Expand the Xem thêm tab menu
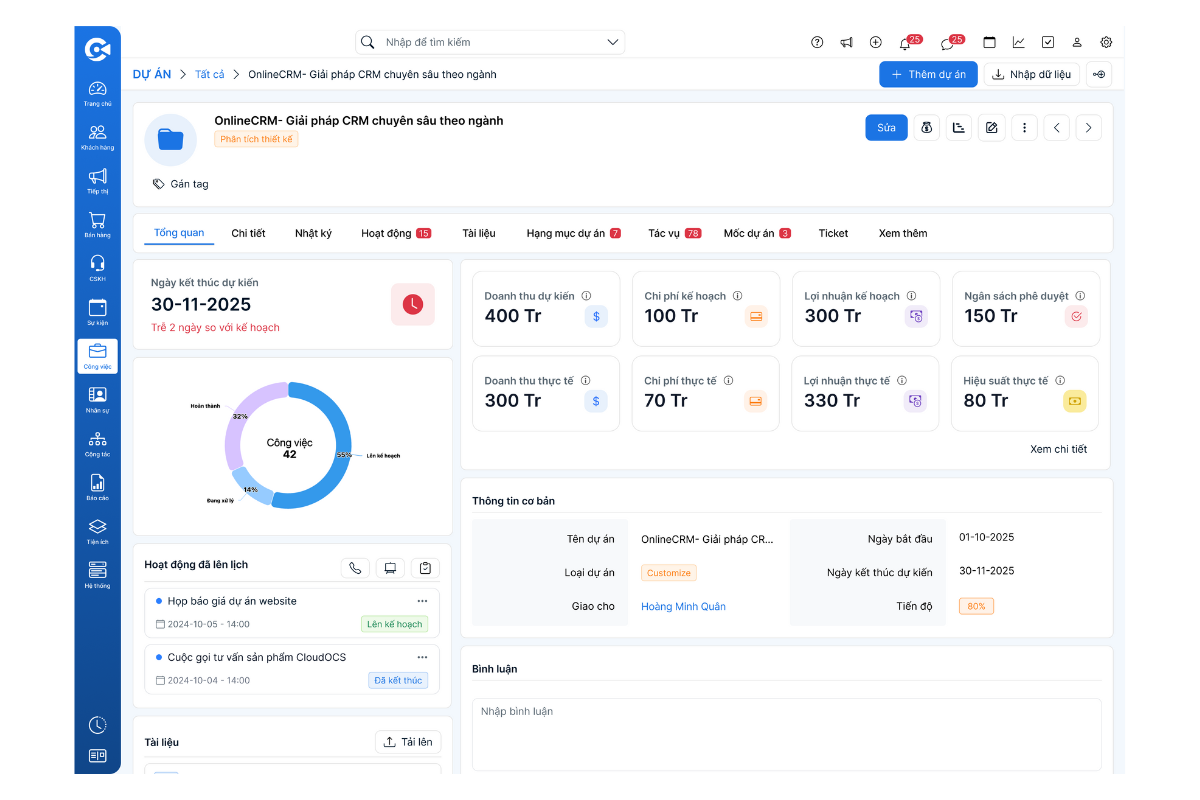This screenshot has width=1200, height=800. (x=902, y=233)
